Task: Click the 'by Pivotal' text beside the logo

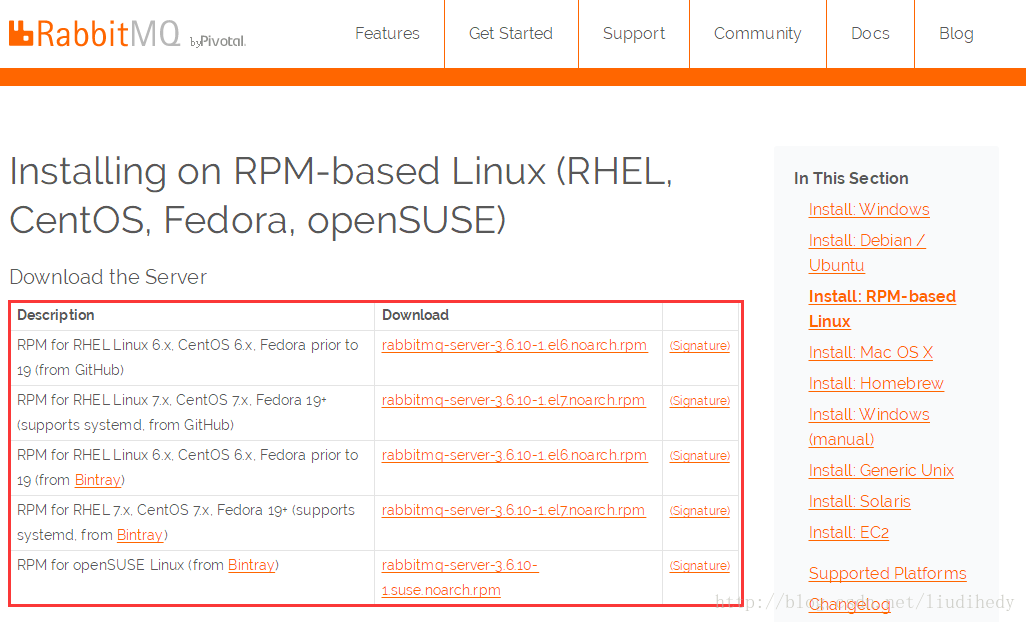Action: [218, 41]
